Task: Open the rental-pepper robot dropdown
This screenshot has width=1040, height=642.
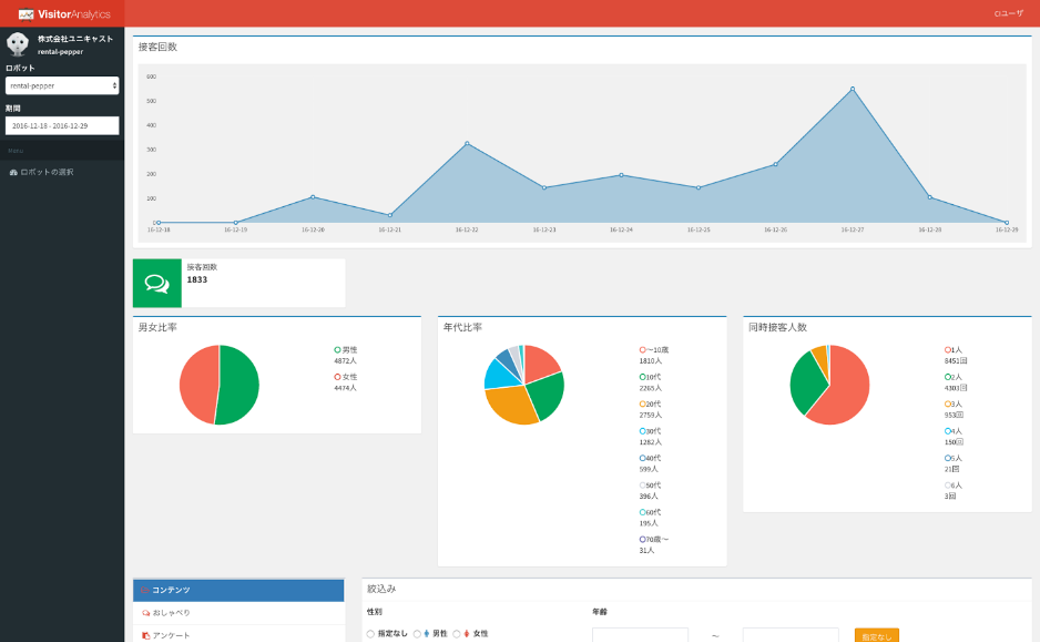Action: [62, 86]
